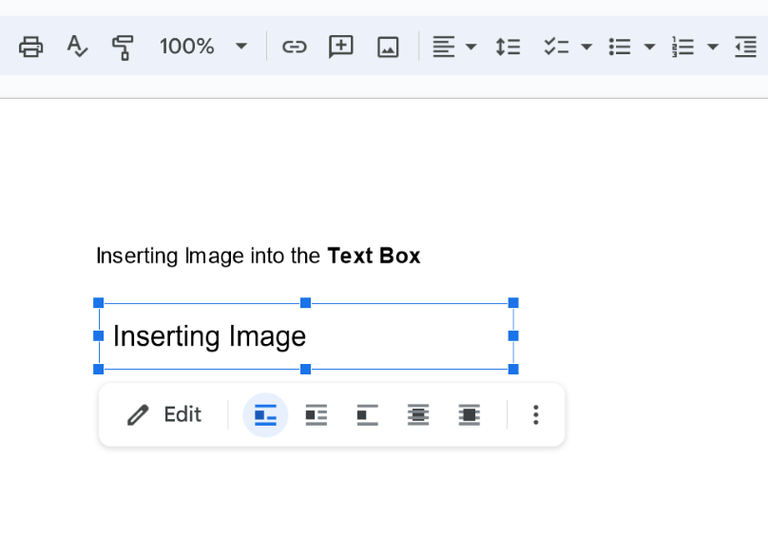Viewport: 768px width, 535px height.
Task: Click the Insert image icon
Action: click(388, 46)
